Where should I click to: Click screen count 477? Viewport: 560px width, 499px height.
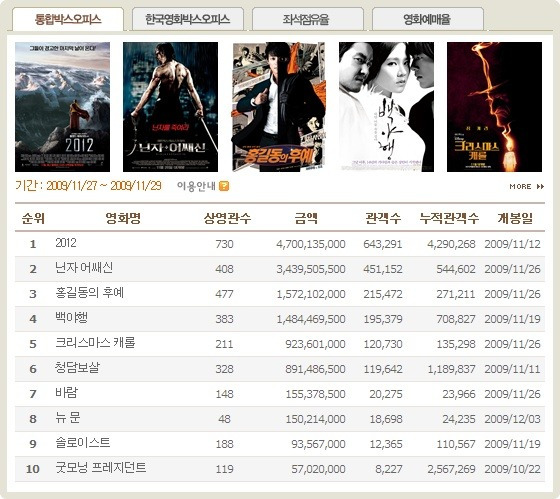point(224,294)
